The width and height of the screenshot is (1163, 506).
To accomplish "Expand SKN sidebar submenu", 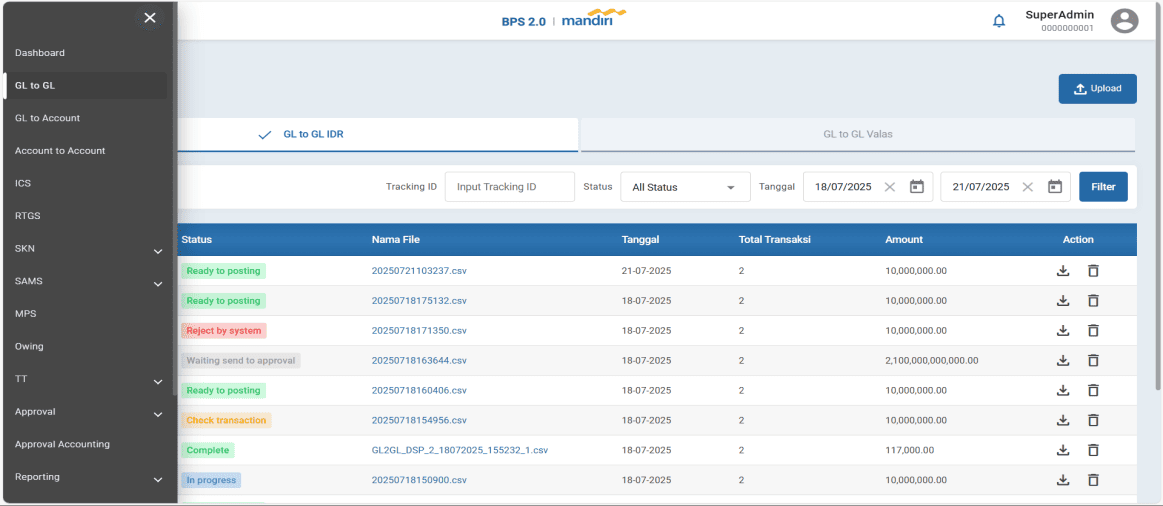I will point(158,252).
